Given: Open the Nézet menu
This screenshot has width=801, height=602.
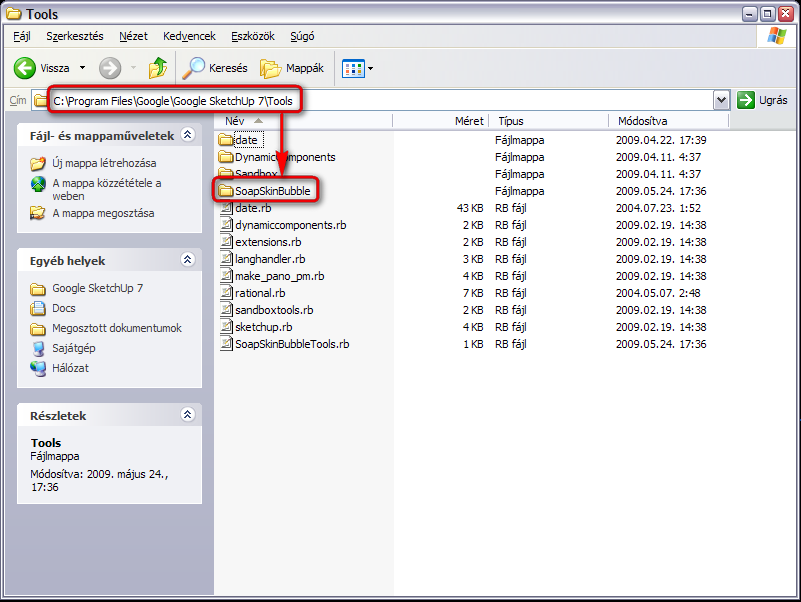Looking at the screenshot, I should [133, 36].
